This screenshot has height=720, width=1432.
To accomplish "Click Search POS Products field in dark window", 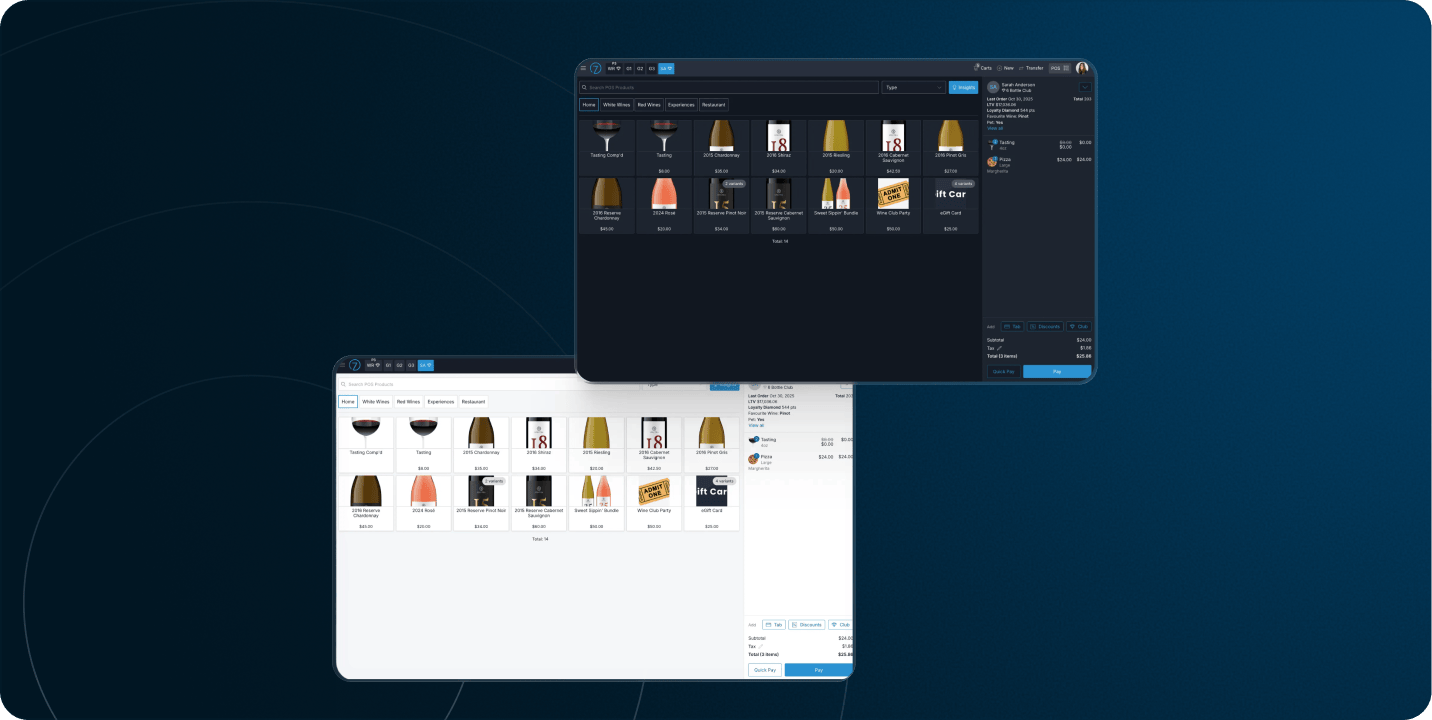I will (x=729, y=87).
